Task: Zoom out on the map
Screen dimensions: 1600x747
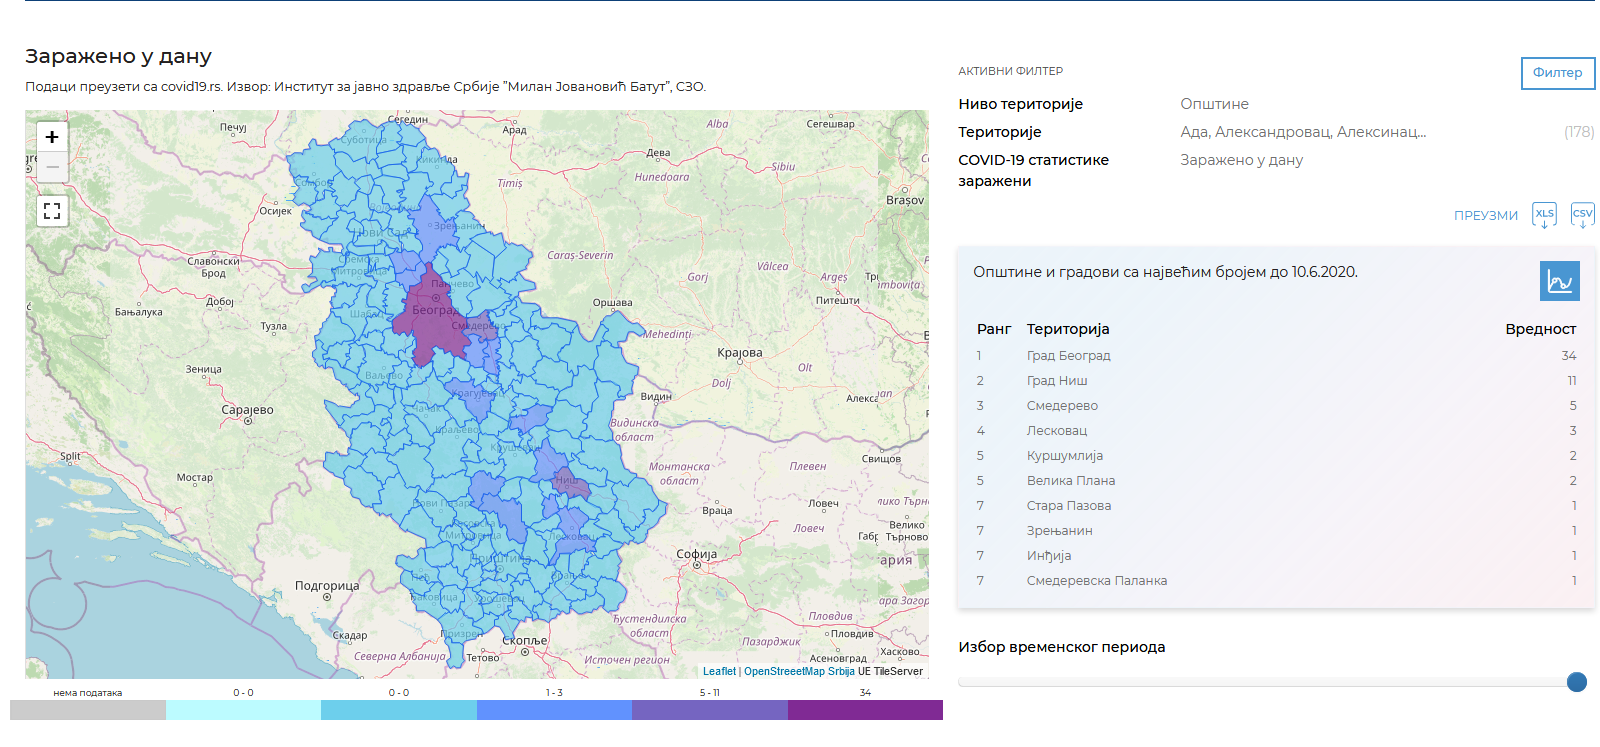Action: tap(52, 167)
